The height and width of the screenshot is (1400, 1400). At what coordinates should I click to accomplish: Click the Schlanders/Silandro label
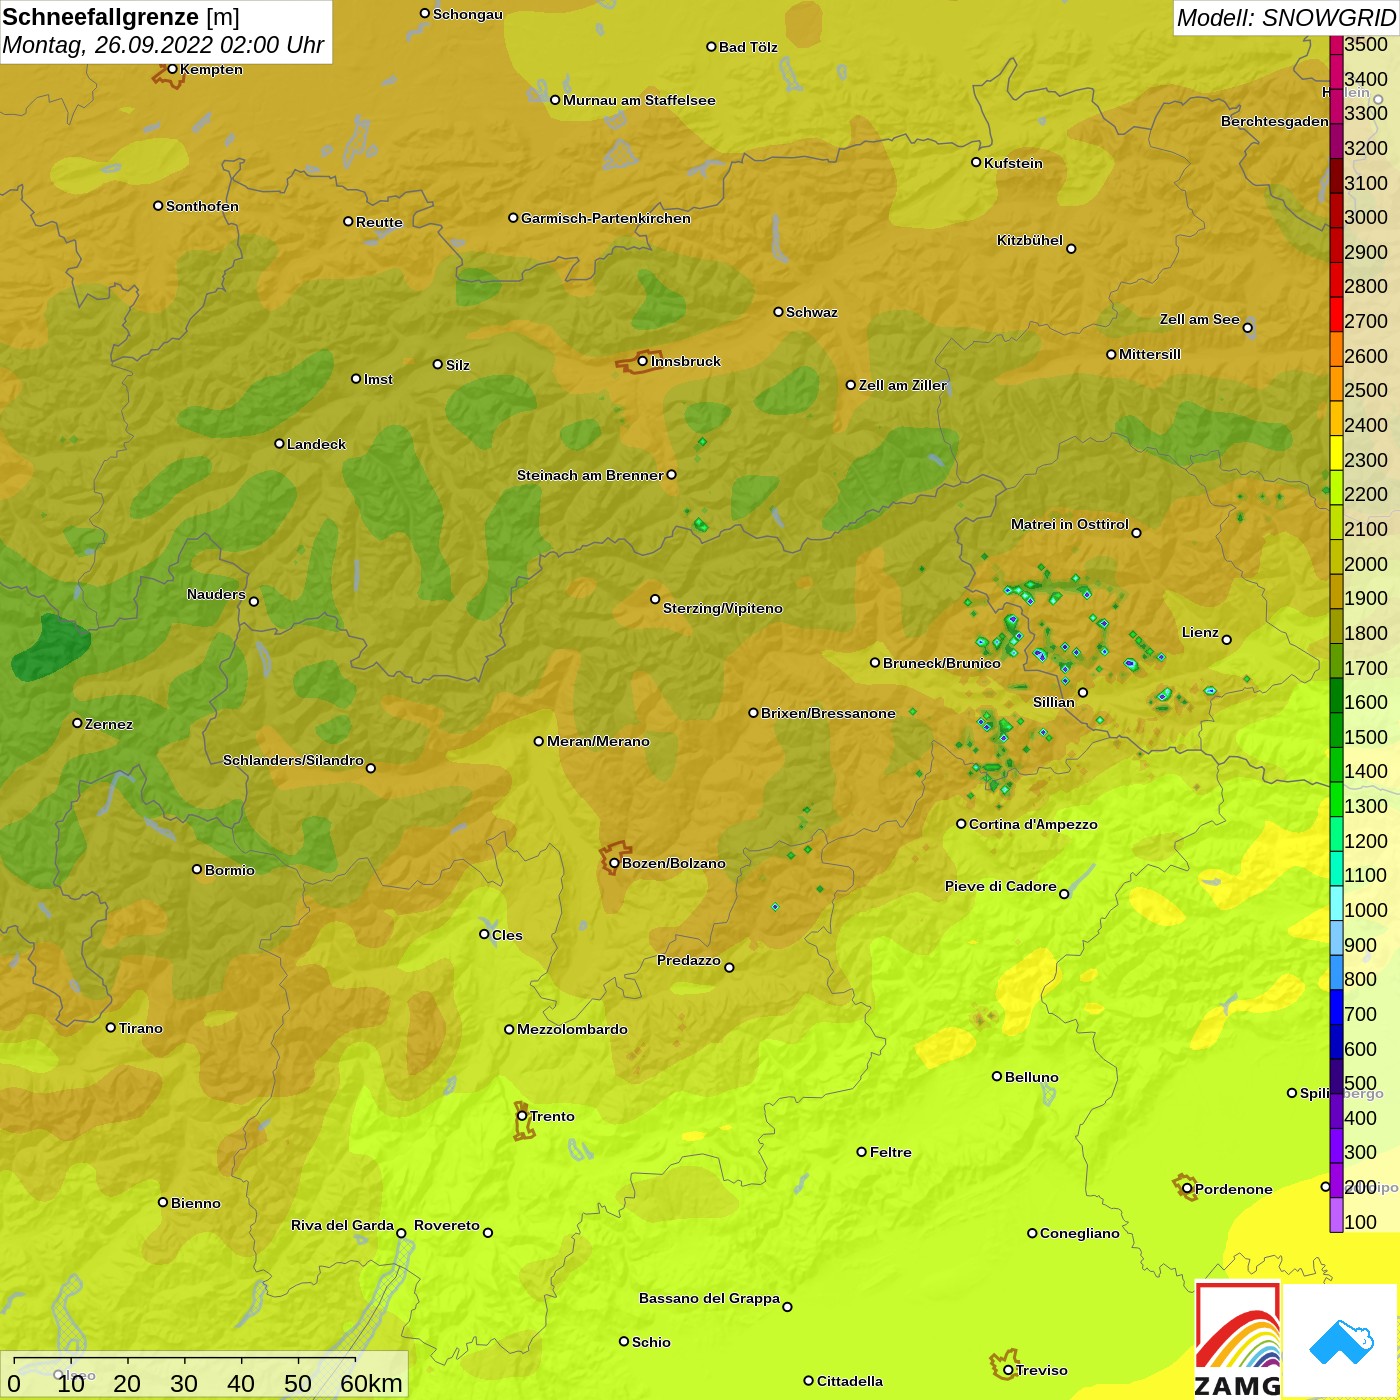[x=293, y=760]
